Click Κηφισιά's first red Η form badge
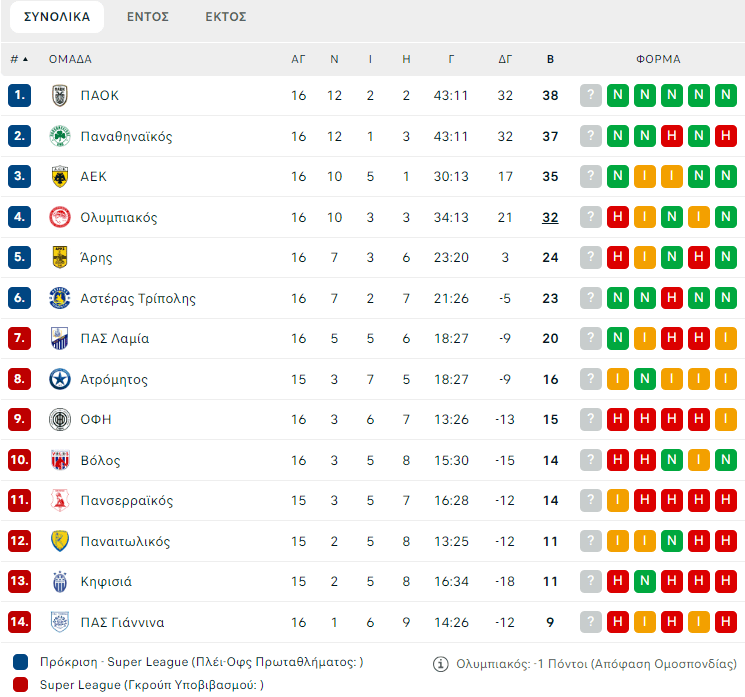Image resolution: width=745 pixels, height=697 pixels. coord(618,582)
